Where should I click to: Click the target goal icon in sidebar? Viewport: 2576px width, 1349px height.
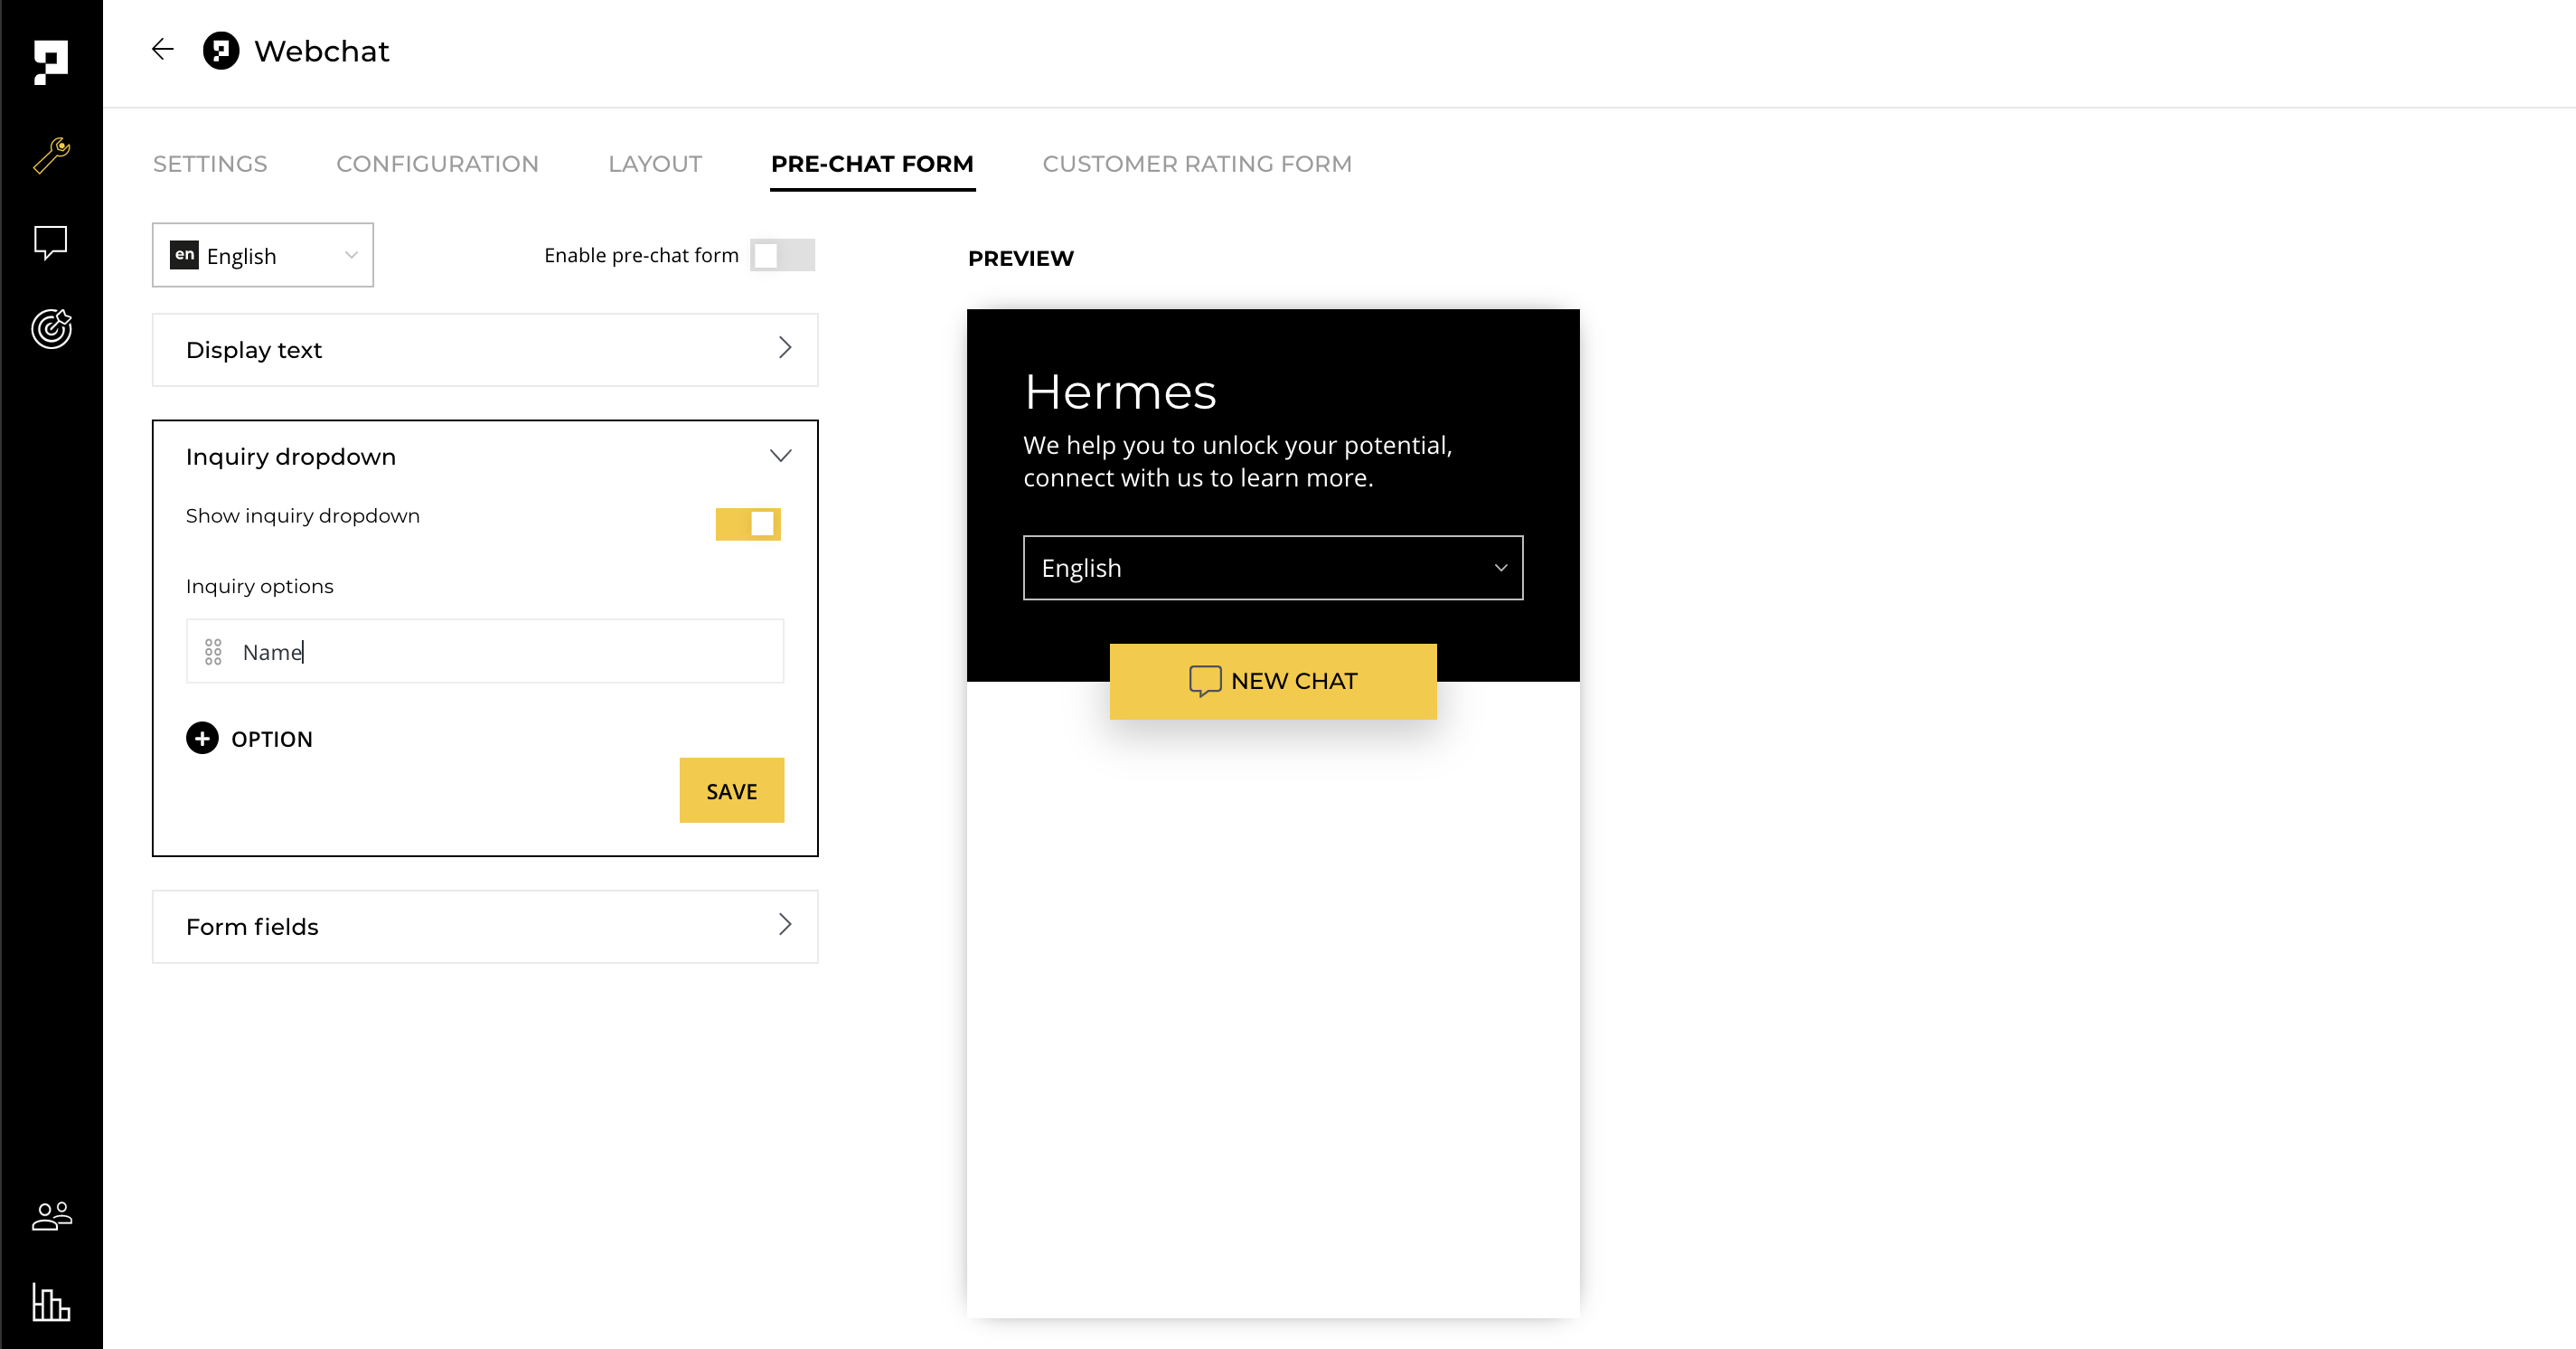coord(51,328)
